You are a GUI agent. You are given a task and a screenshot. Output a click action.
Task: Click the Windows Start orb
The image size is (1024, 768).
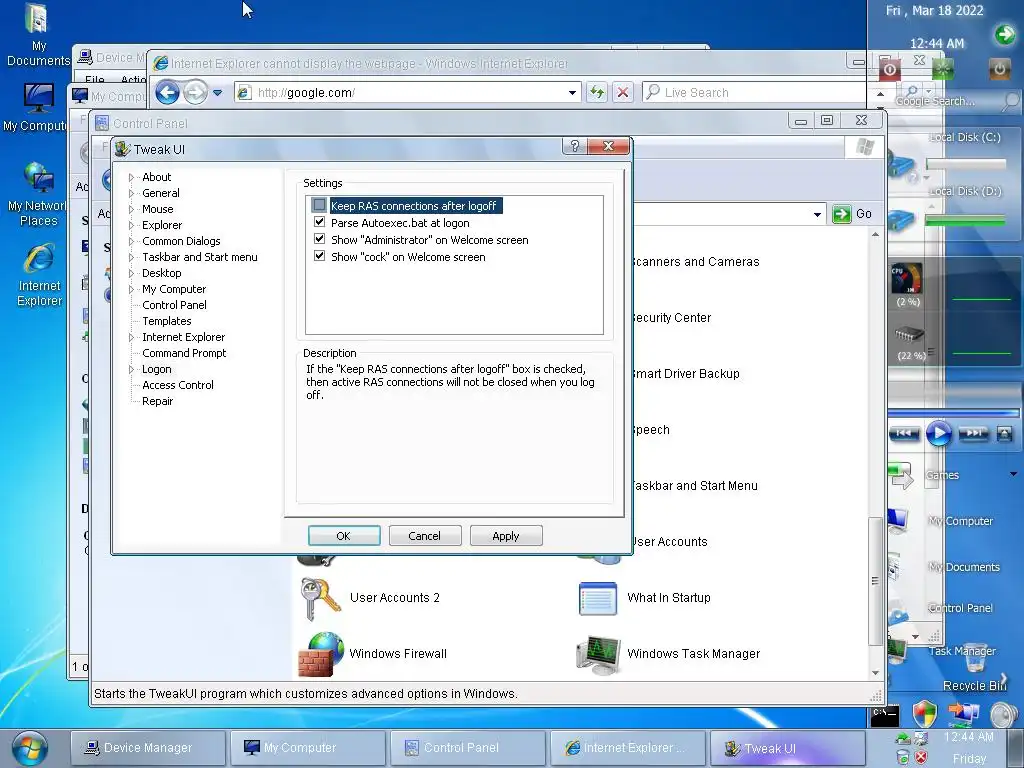(x=29, y=748)
